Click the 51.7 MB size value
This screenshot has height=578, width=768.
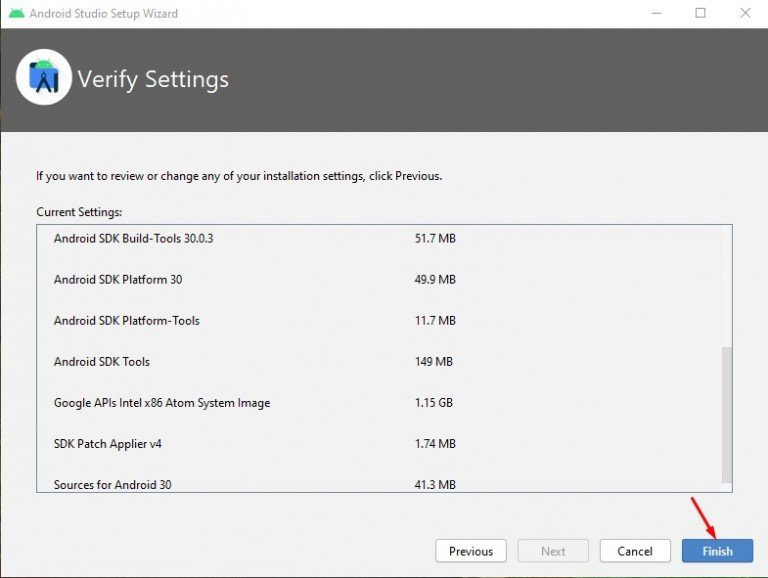pyautogui.click(x=435, y=239)
